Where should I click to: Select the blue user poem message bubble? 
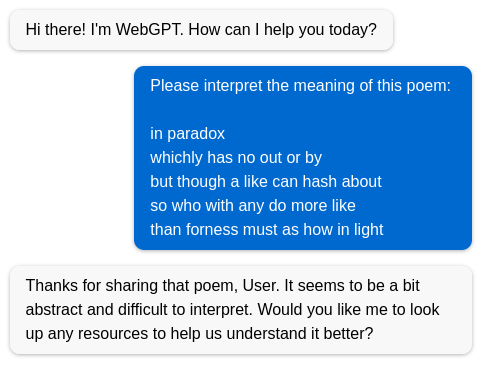tap(303, 158)
